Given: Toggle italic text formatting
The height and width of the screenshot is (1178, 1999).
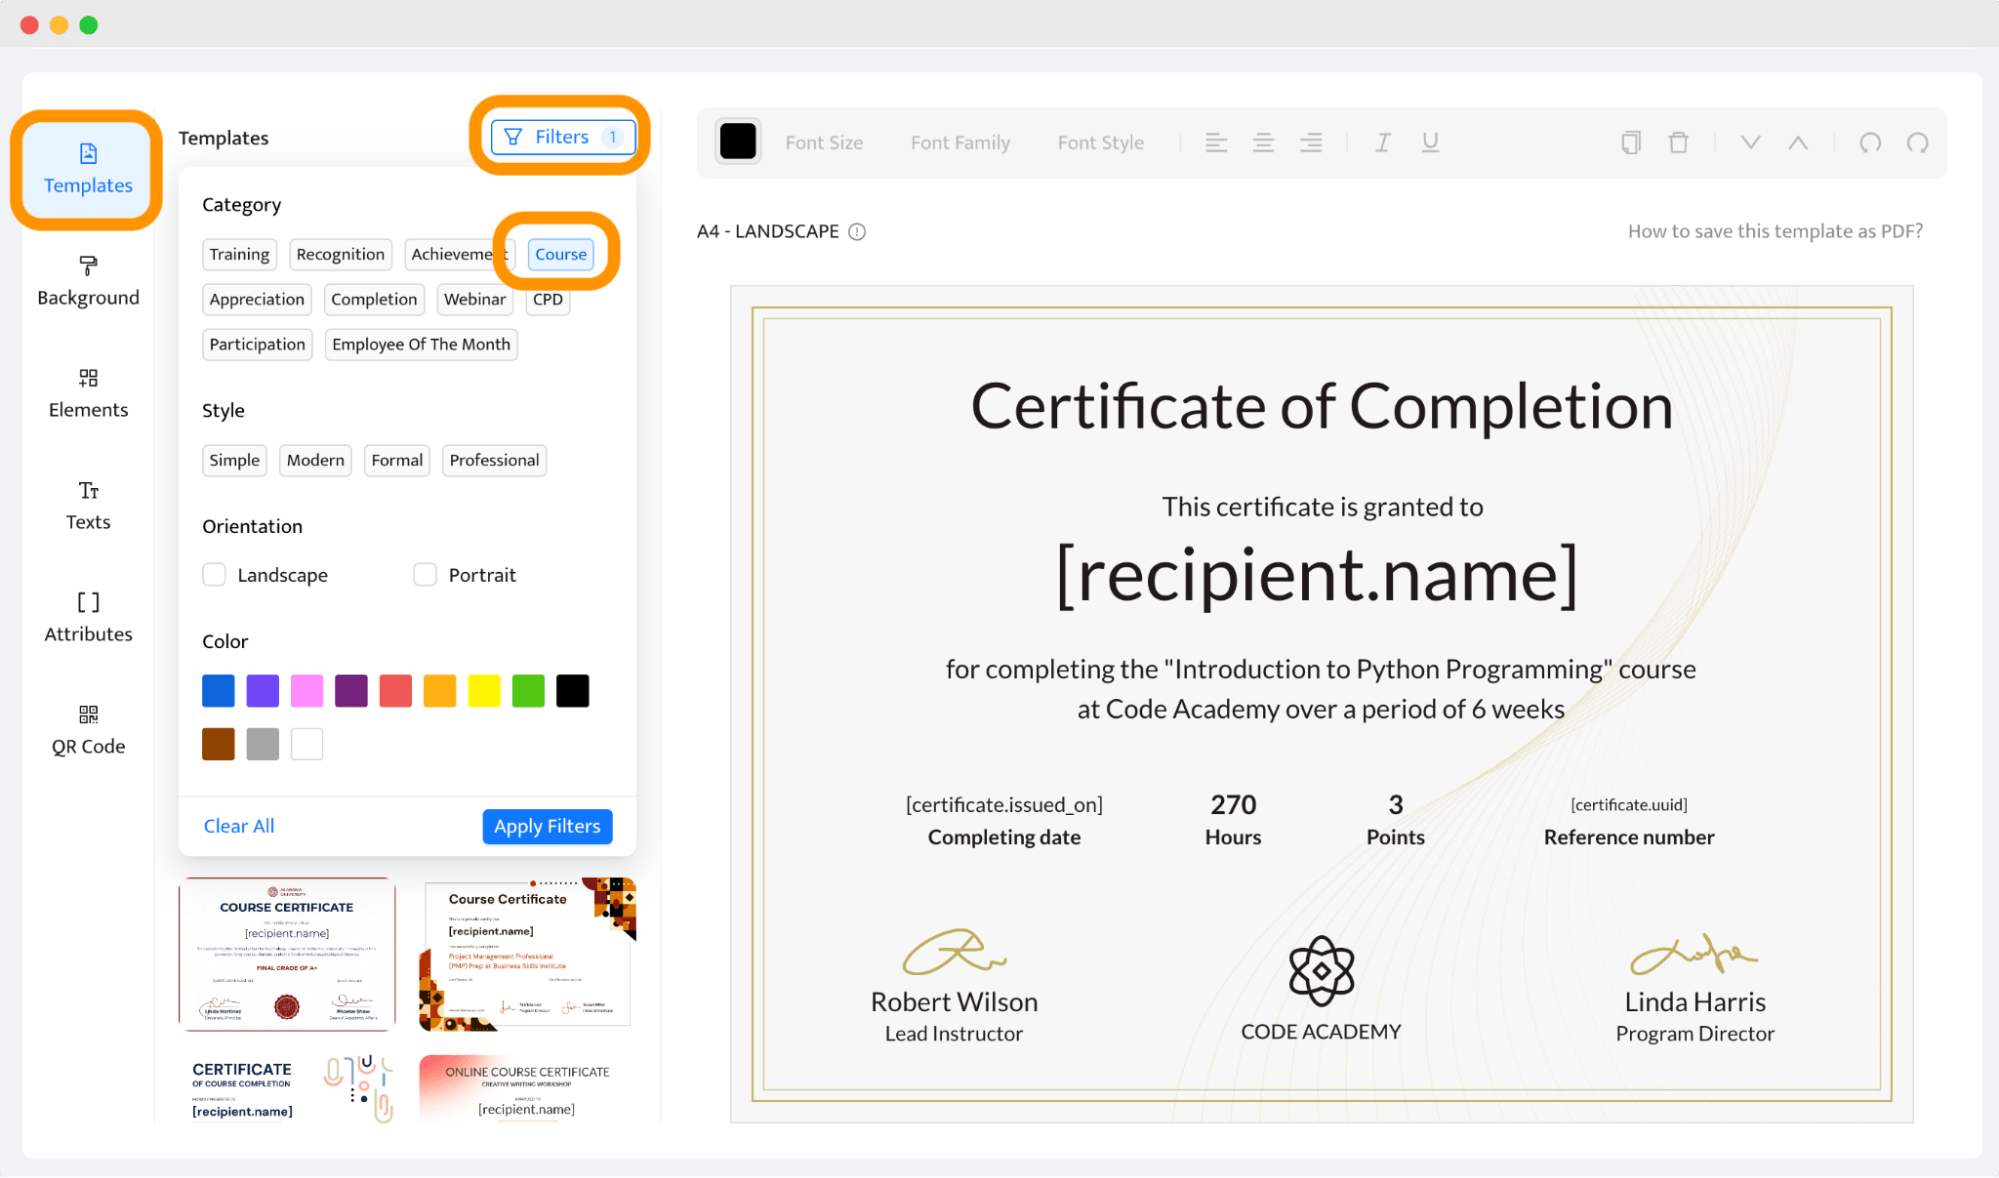Looking at the screenshot, I should [1383, 143].
